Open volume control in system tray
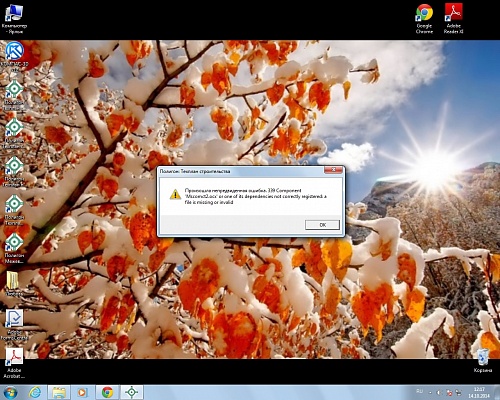Image resolution: width=500 pixels, height=400 pixels. [x=439, y=393]
